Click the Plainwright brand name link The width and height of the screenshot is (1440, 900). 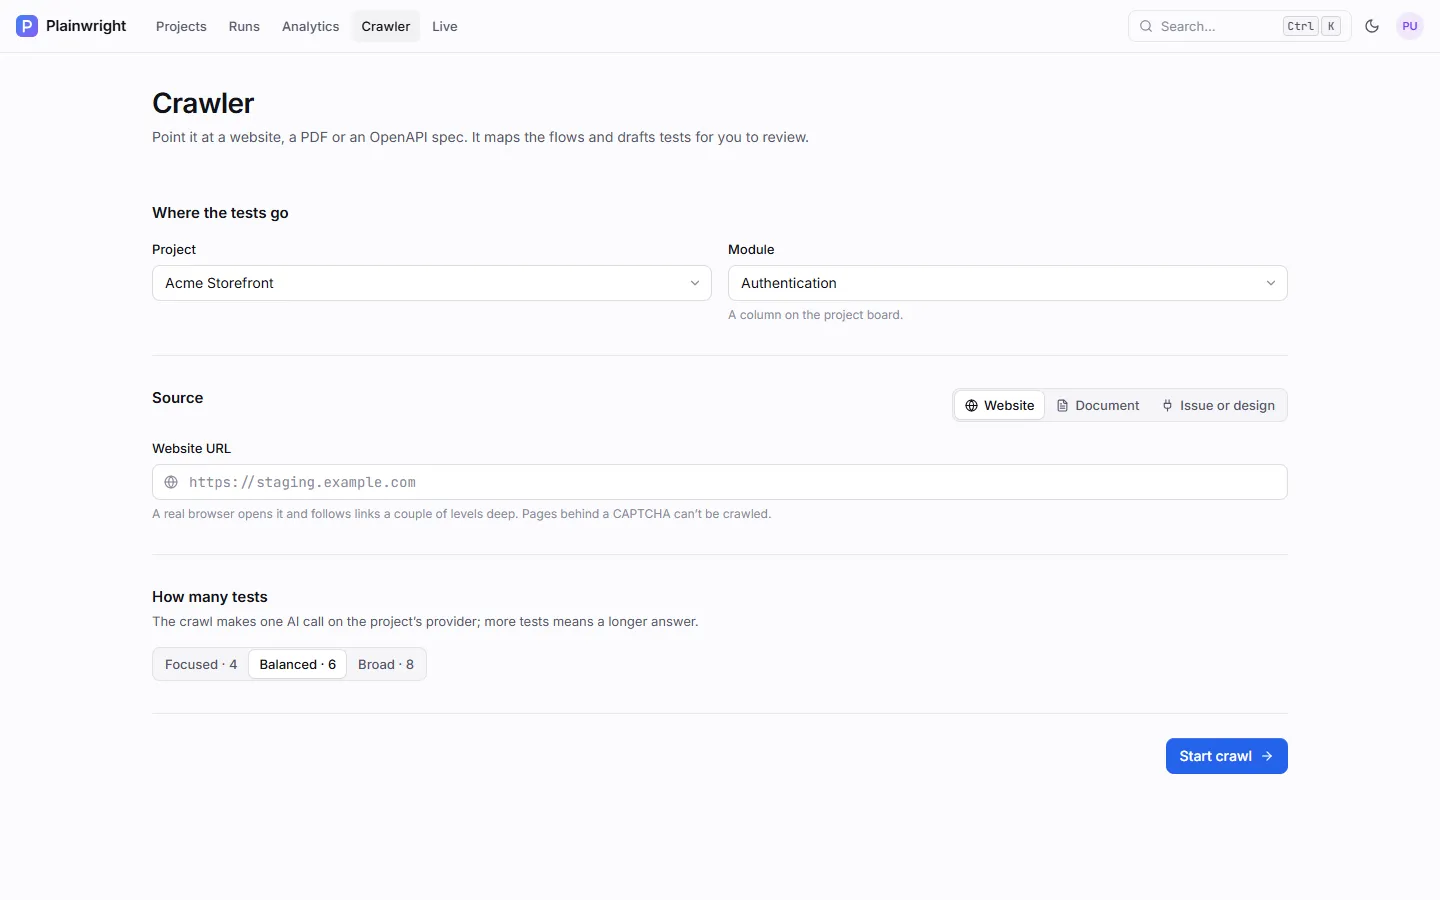(x=86, y=26)
